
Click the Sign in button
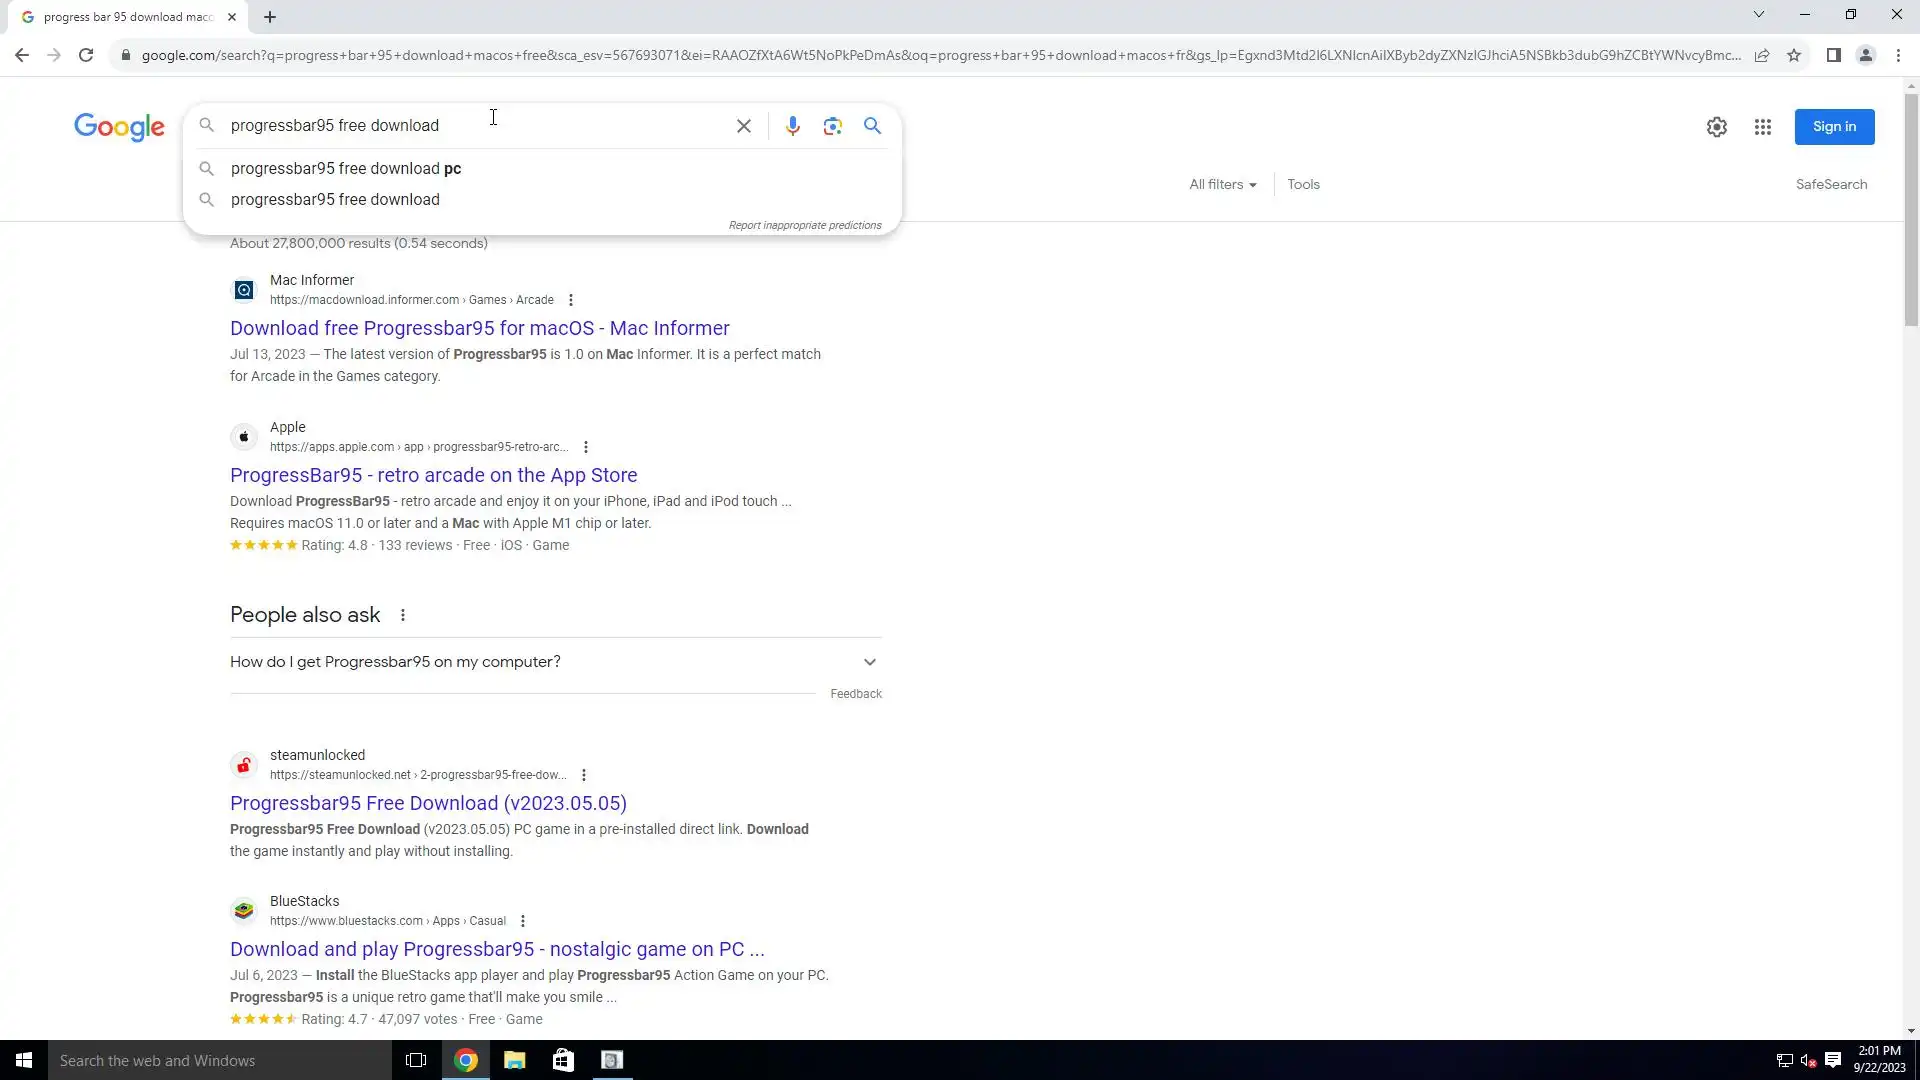[x=1833, y=127]
